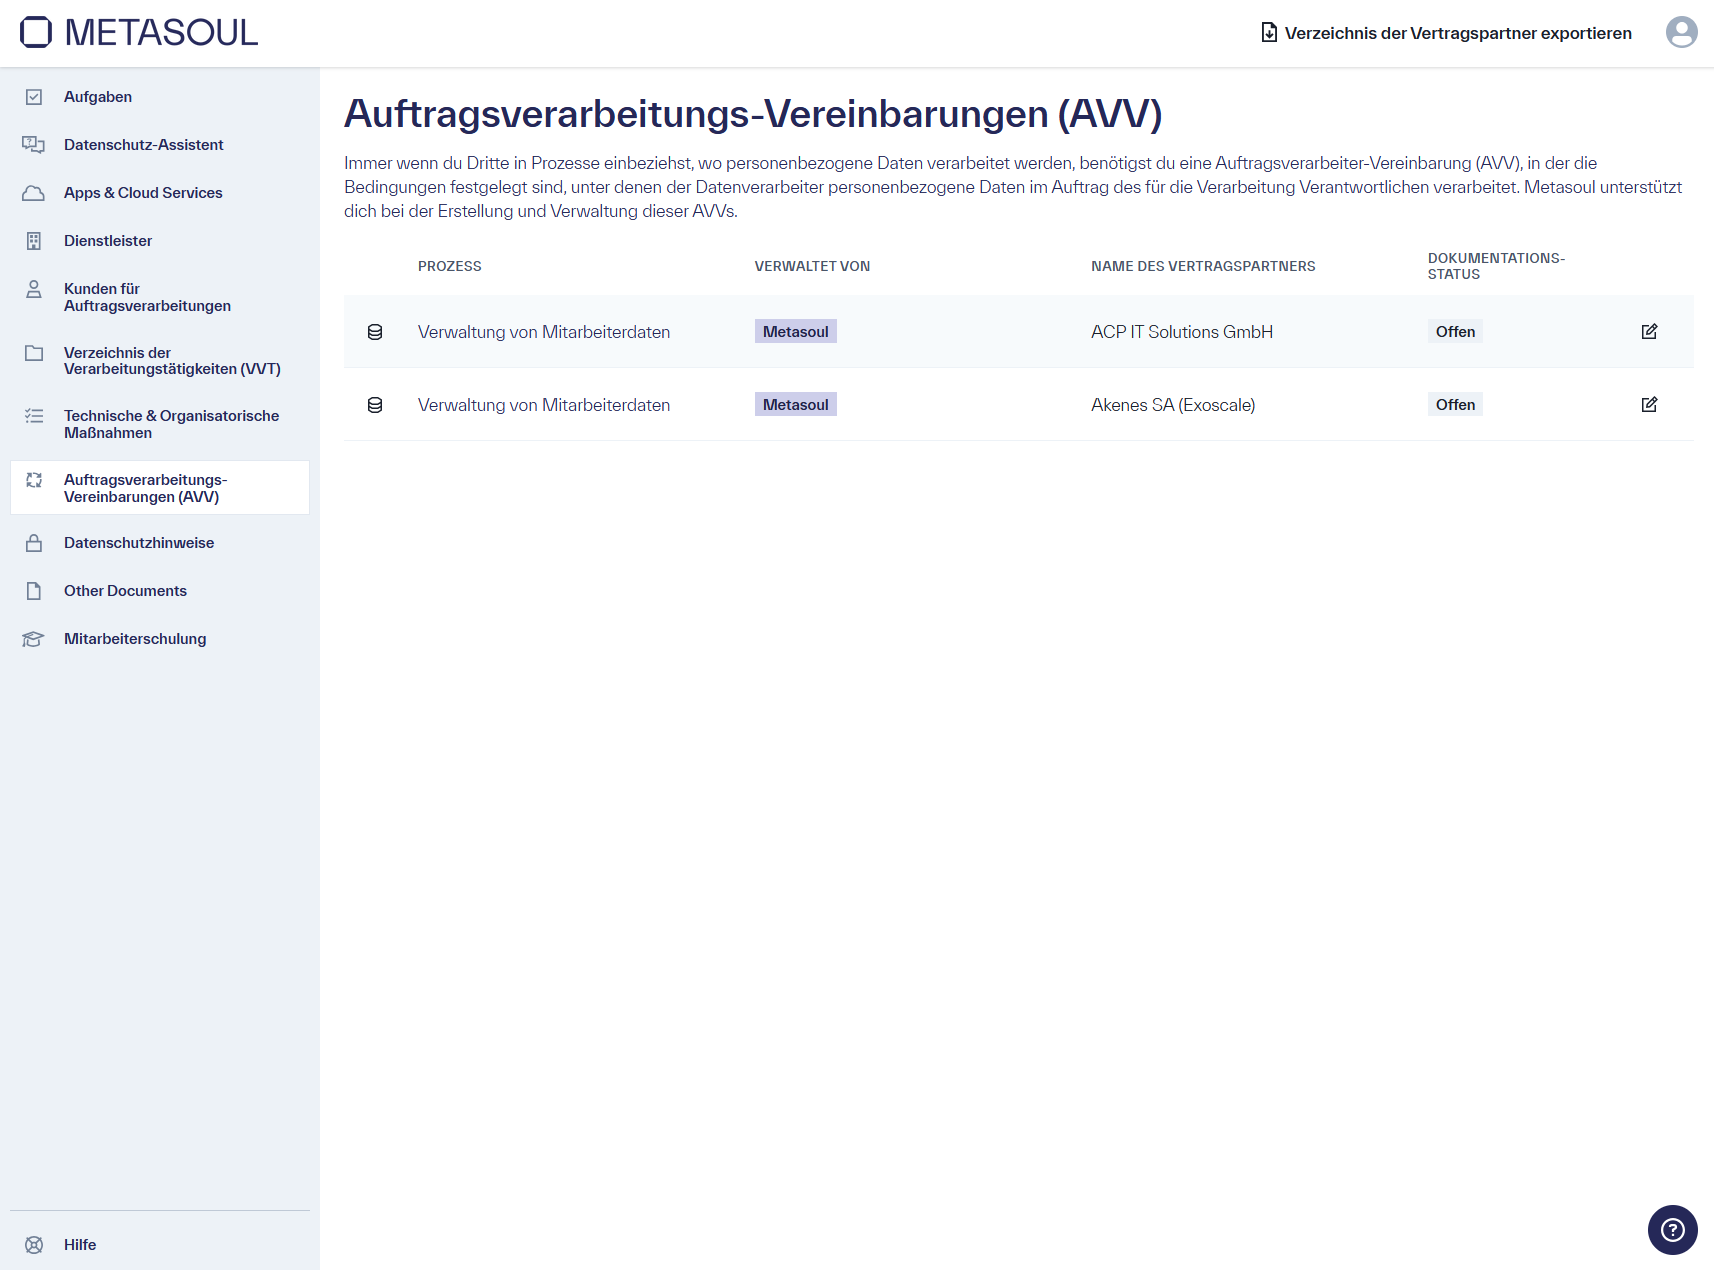Open the Dienstleister building icon

34,240
